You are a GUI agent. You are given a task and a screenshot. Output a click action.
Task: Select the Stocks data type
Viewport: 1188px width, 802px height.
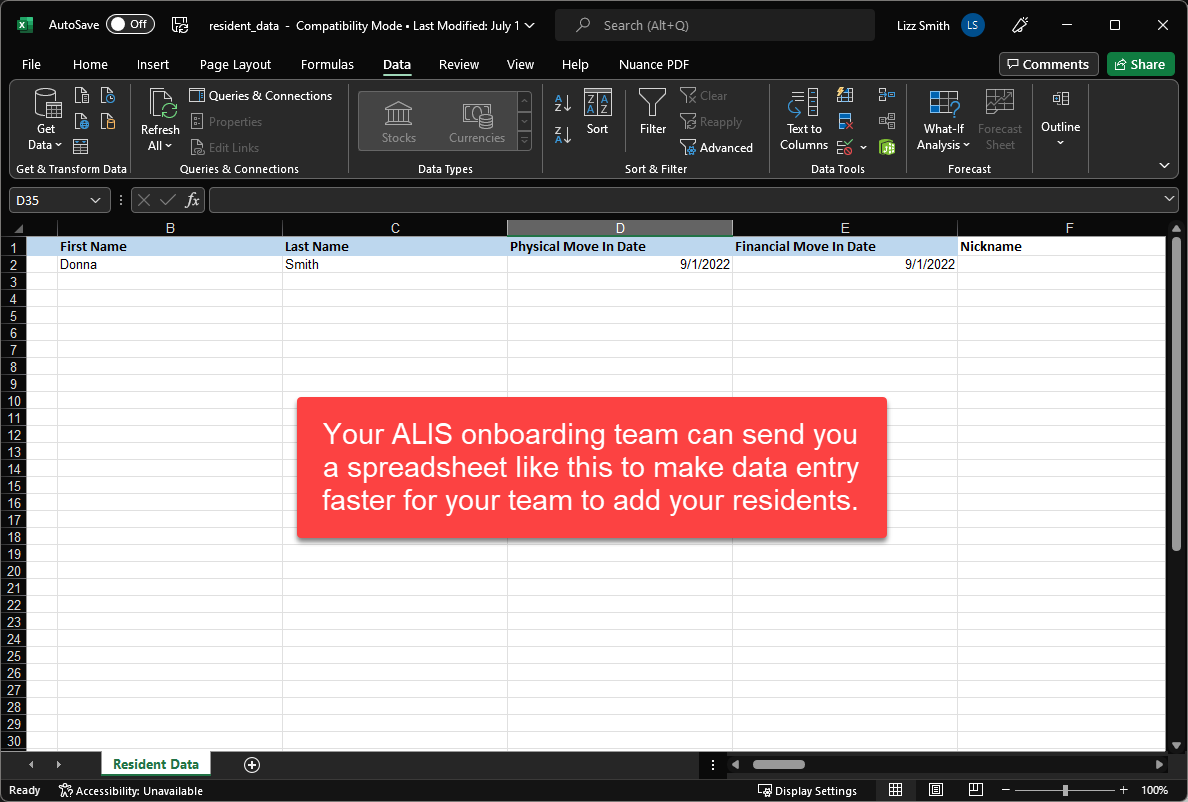[399, 122]
